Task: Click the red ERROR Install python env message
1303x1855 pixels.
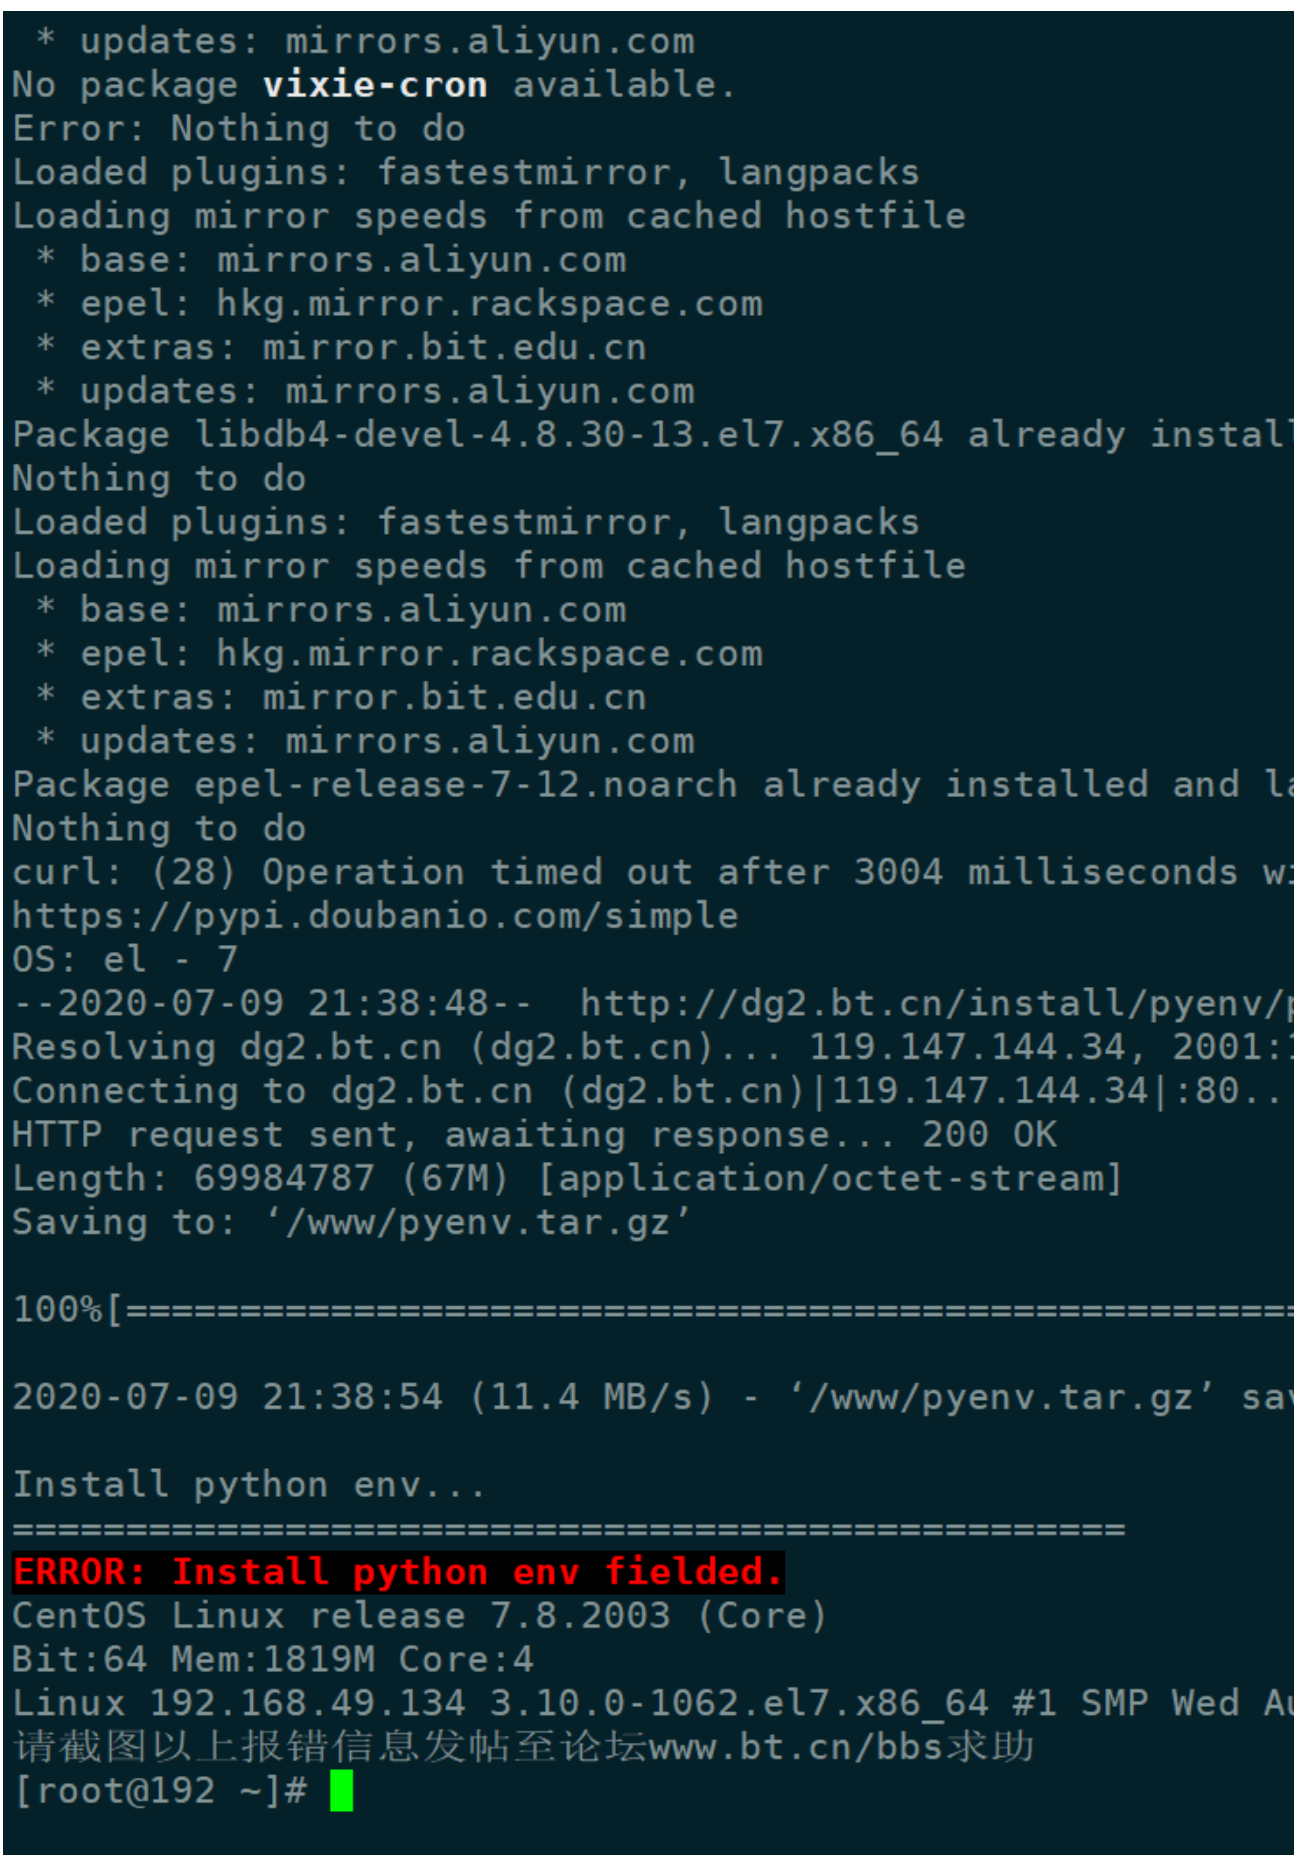Action: (x=398, y=1571)
